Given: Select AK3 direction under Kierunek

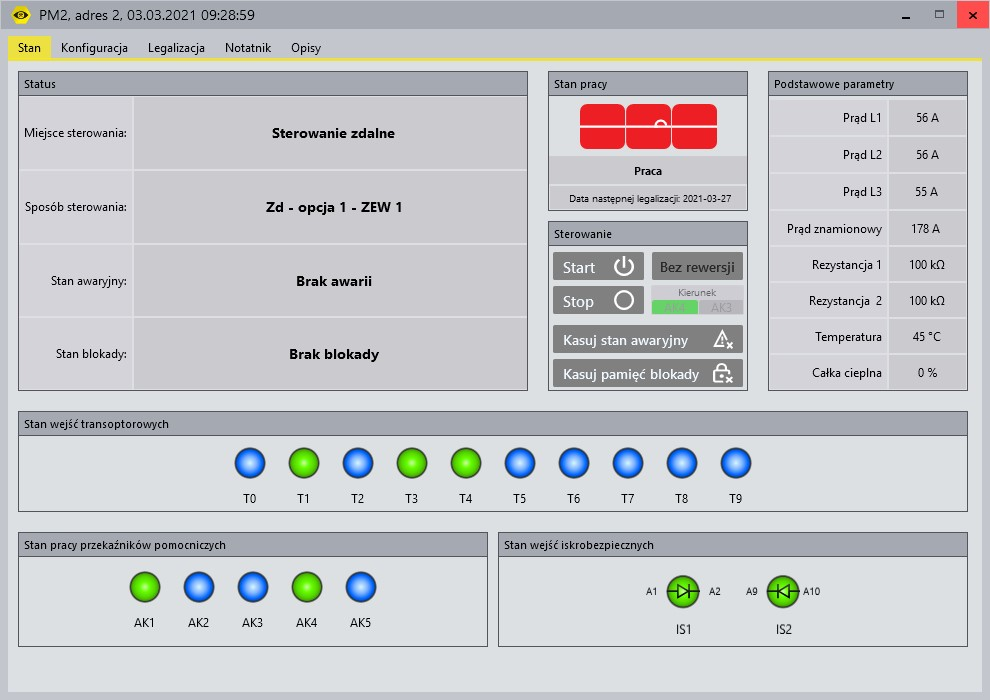Looking at the screenshot, I should tap(721, 307).
